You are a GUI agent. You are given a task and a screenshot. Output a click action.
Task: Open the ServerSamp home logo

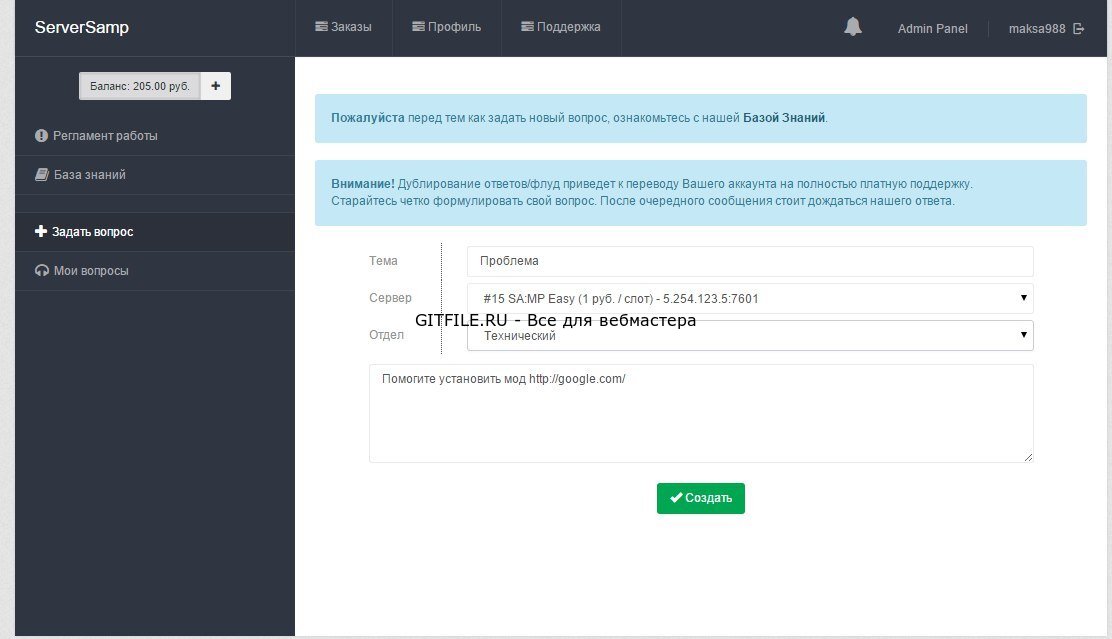(82, 28)
